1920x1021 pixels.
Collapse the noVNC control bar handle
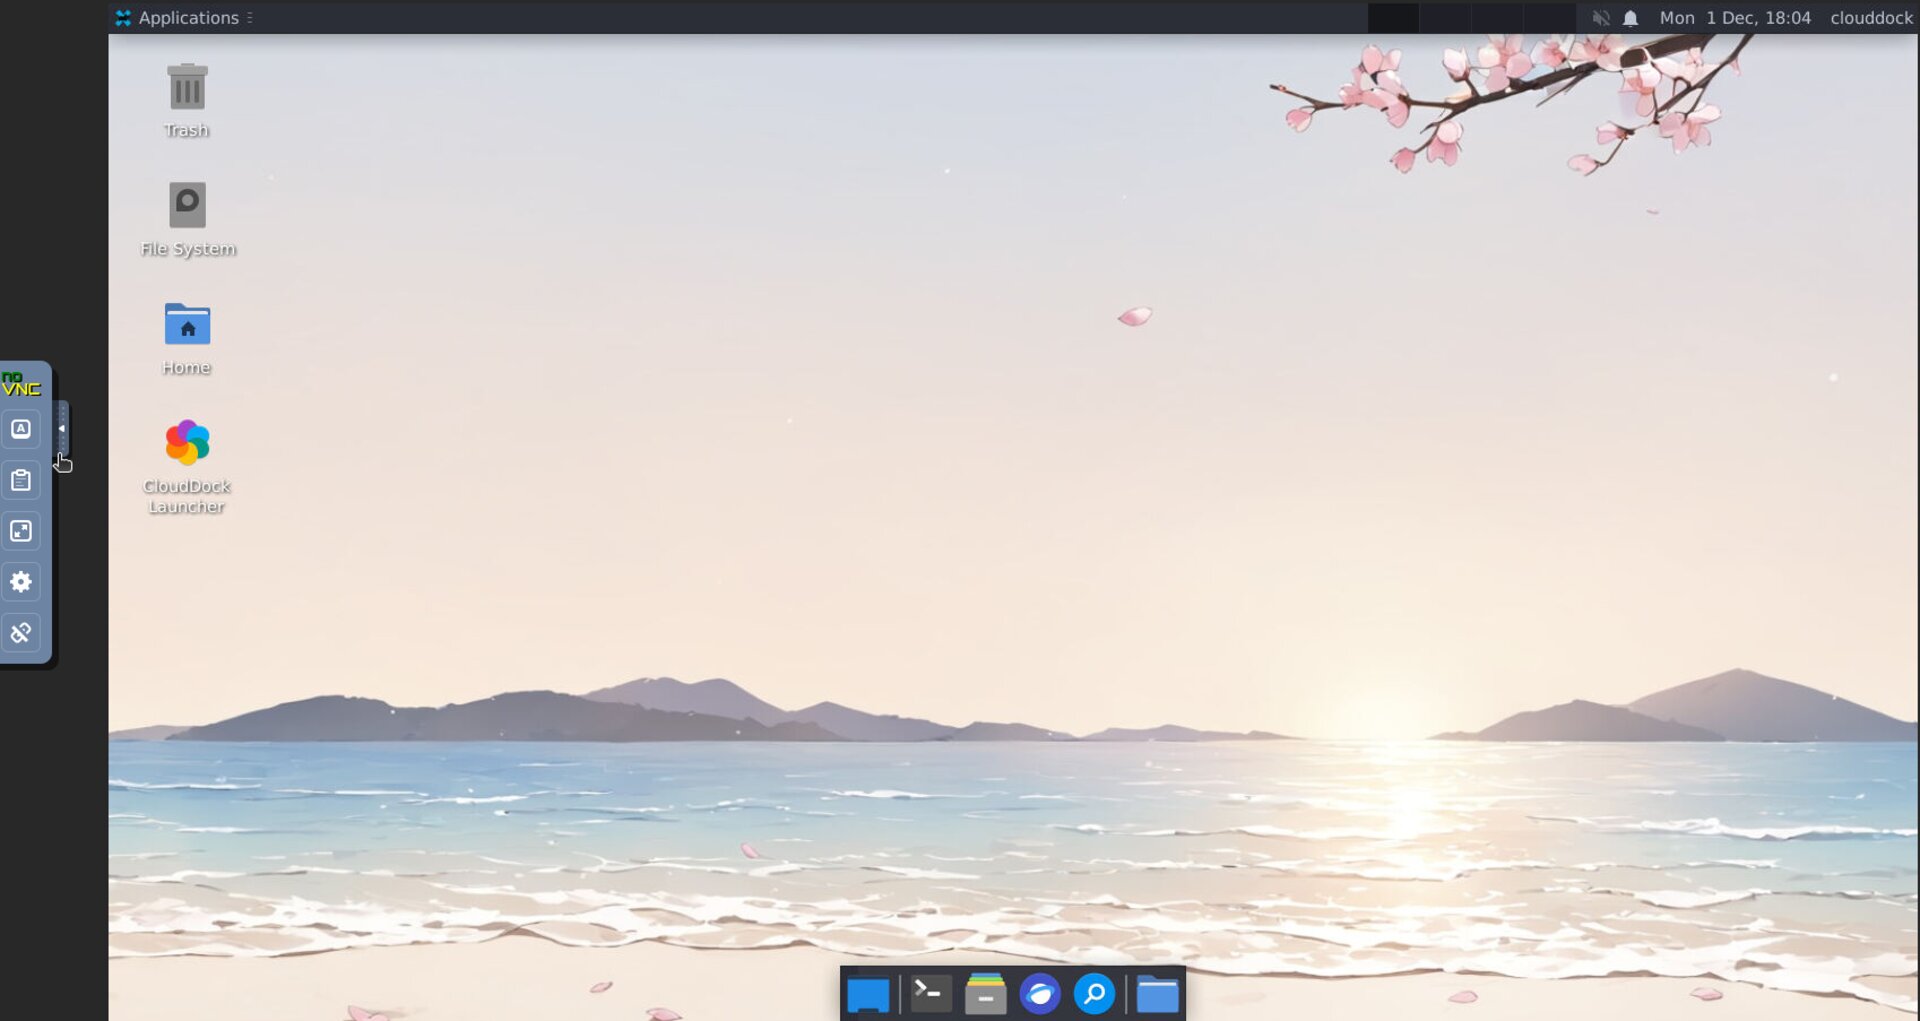coord(62,429)
